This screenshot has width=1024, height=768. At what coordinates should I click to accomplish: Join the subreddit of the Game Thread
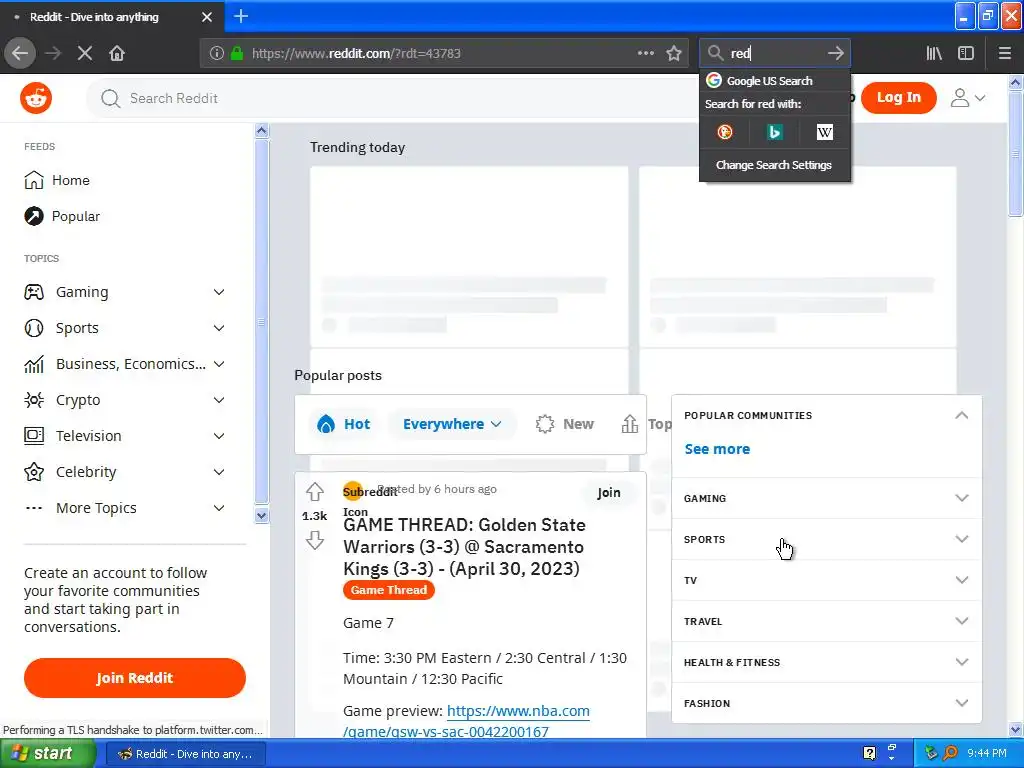tap(609, 492)
